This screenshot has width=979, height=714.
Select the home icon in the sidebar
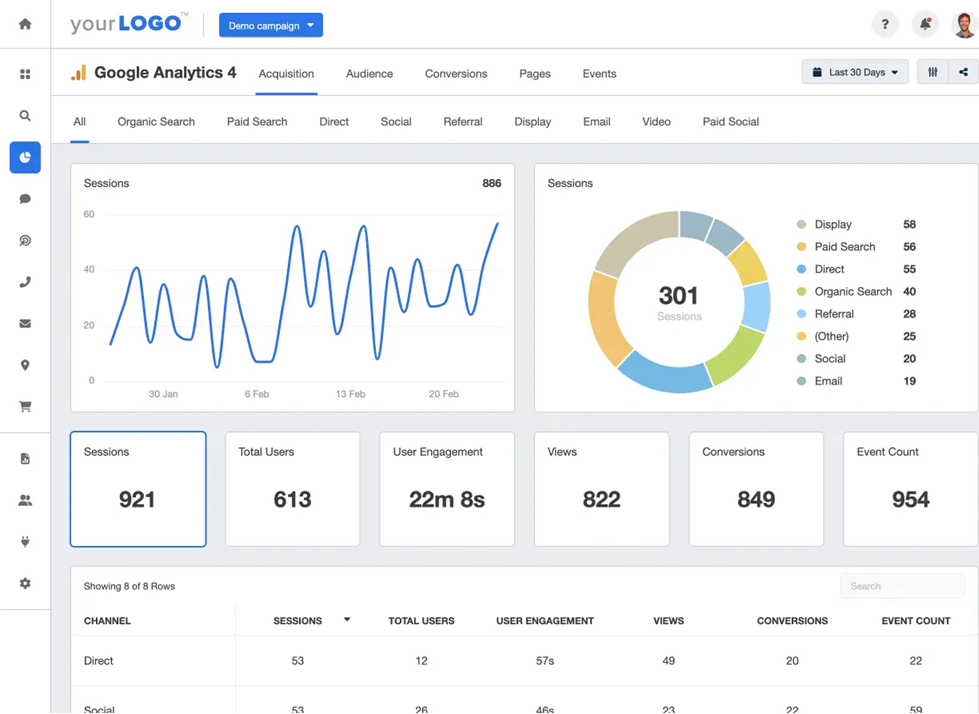pos(24,23)
